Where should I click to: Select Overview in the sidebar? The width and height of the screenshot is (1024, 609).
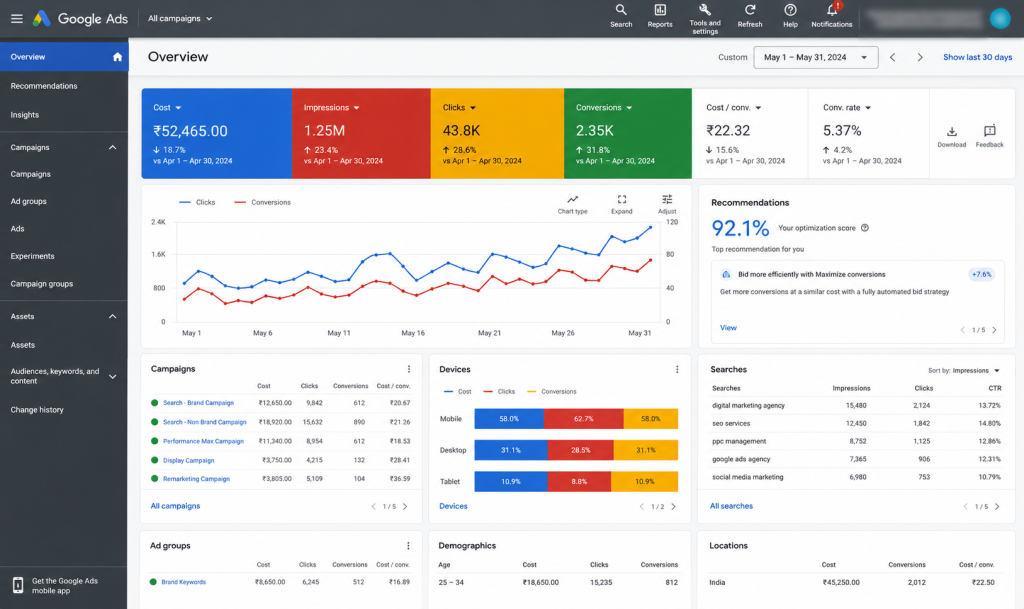64,57
